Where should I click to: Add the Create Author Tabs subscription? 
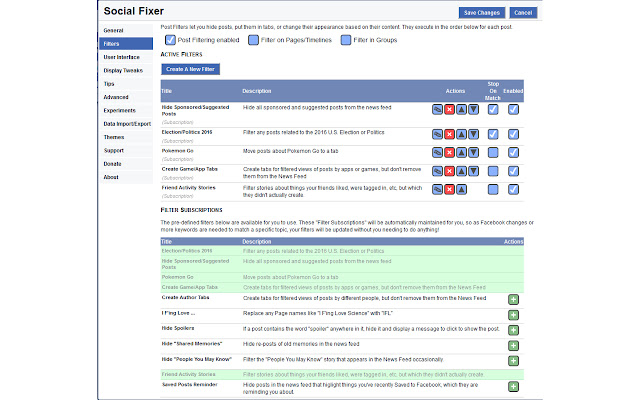[513, 299]
